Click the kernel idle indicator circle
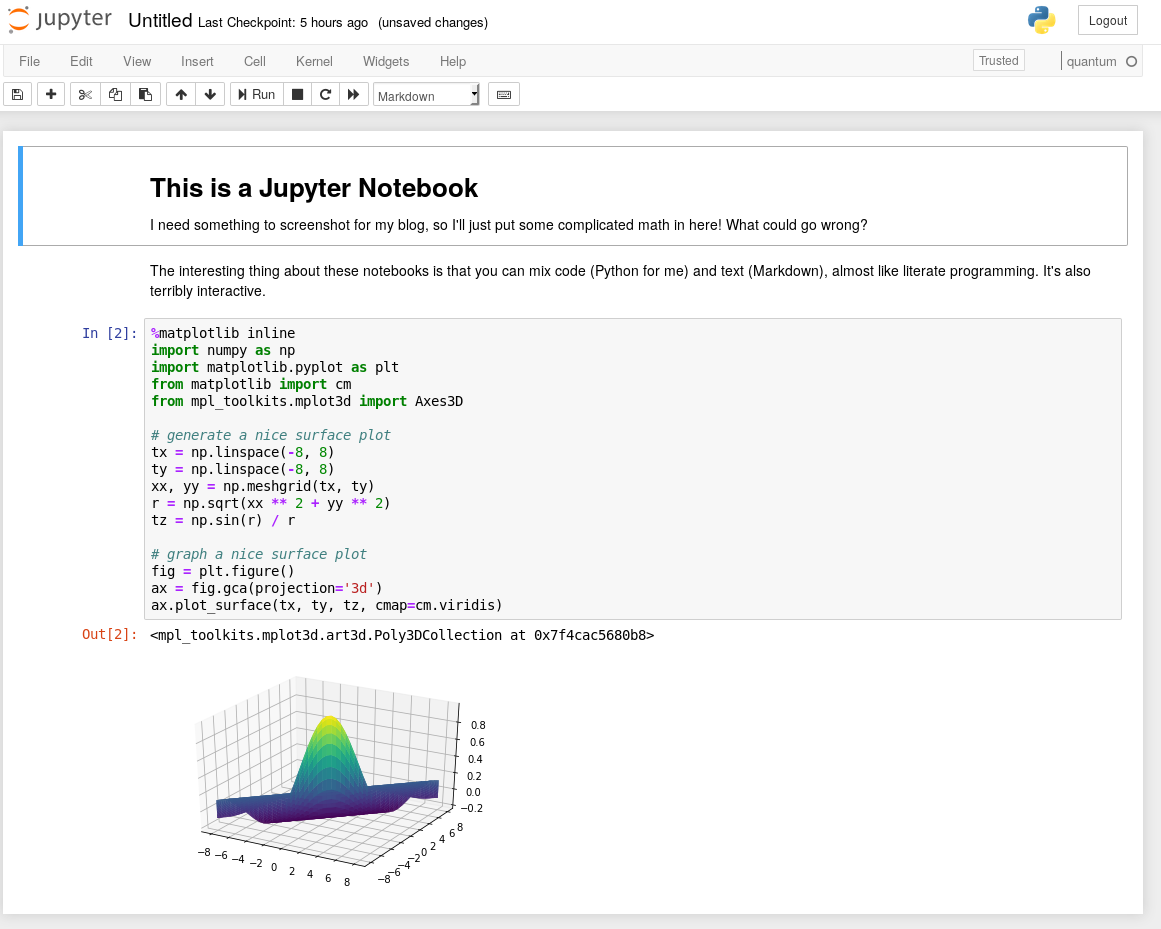Screen dimensions: 1161x929 pos(1131,61)
